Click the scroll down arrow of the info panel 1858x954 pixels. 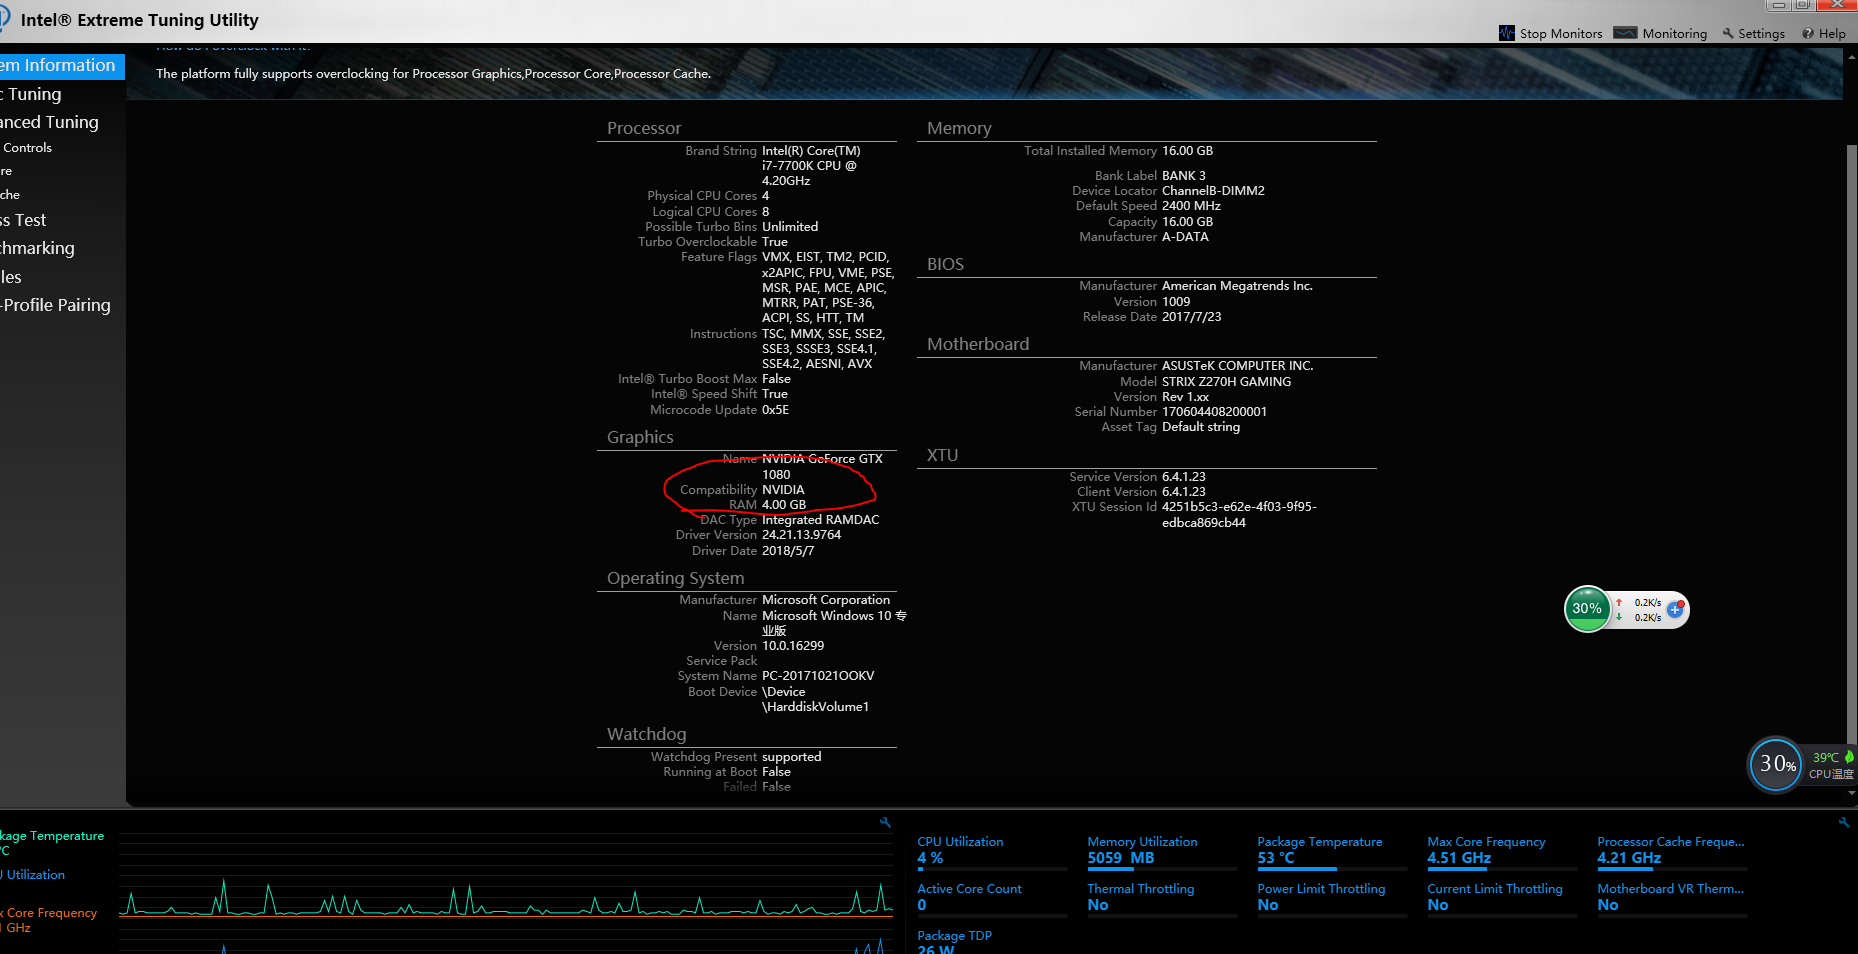[1852, 794]
